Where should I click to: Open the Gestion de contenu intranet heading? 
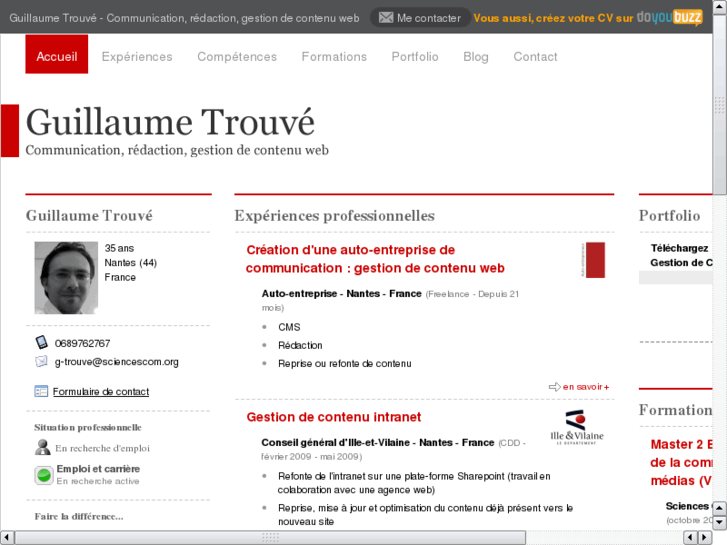pyautogui.click(x=333, y=417)
